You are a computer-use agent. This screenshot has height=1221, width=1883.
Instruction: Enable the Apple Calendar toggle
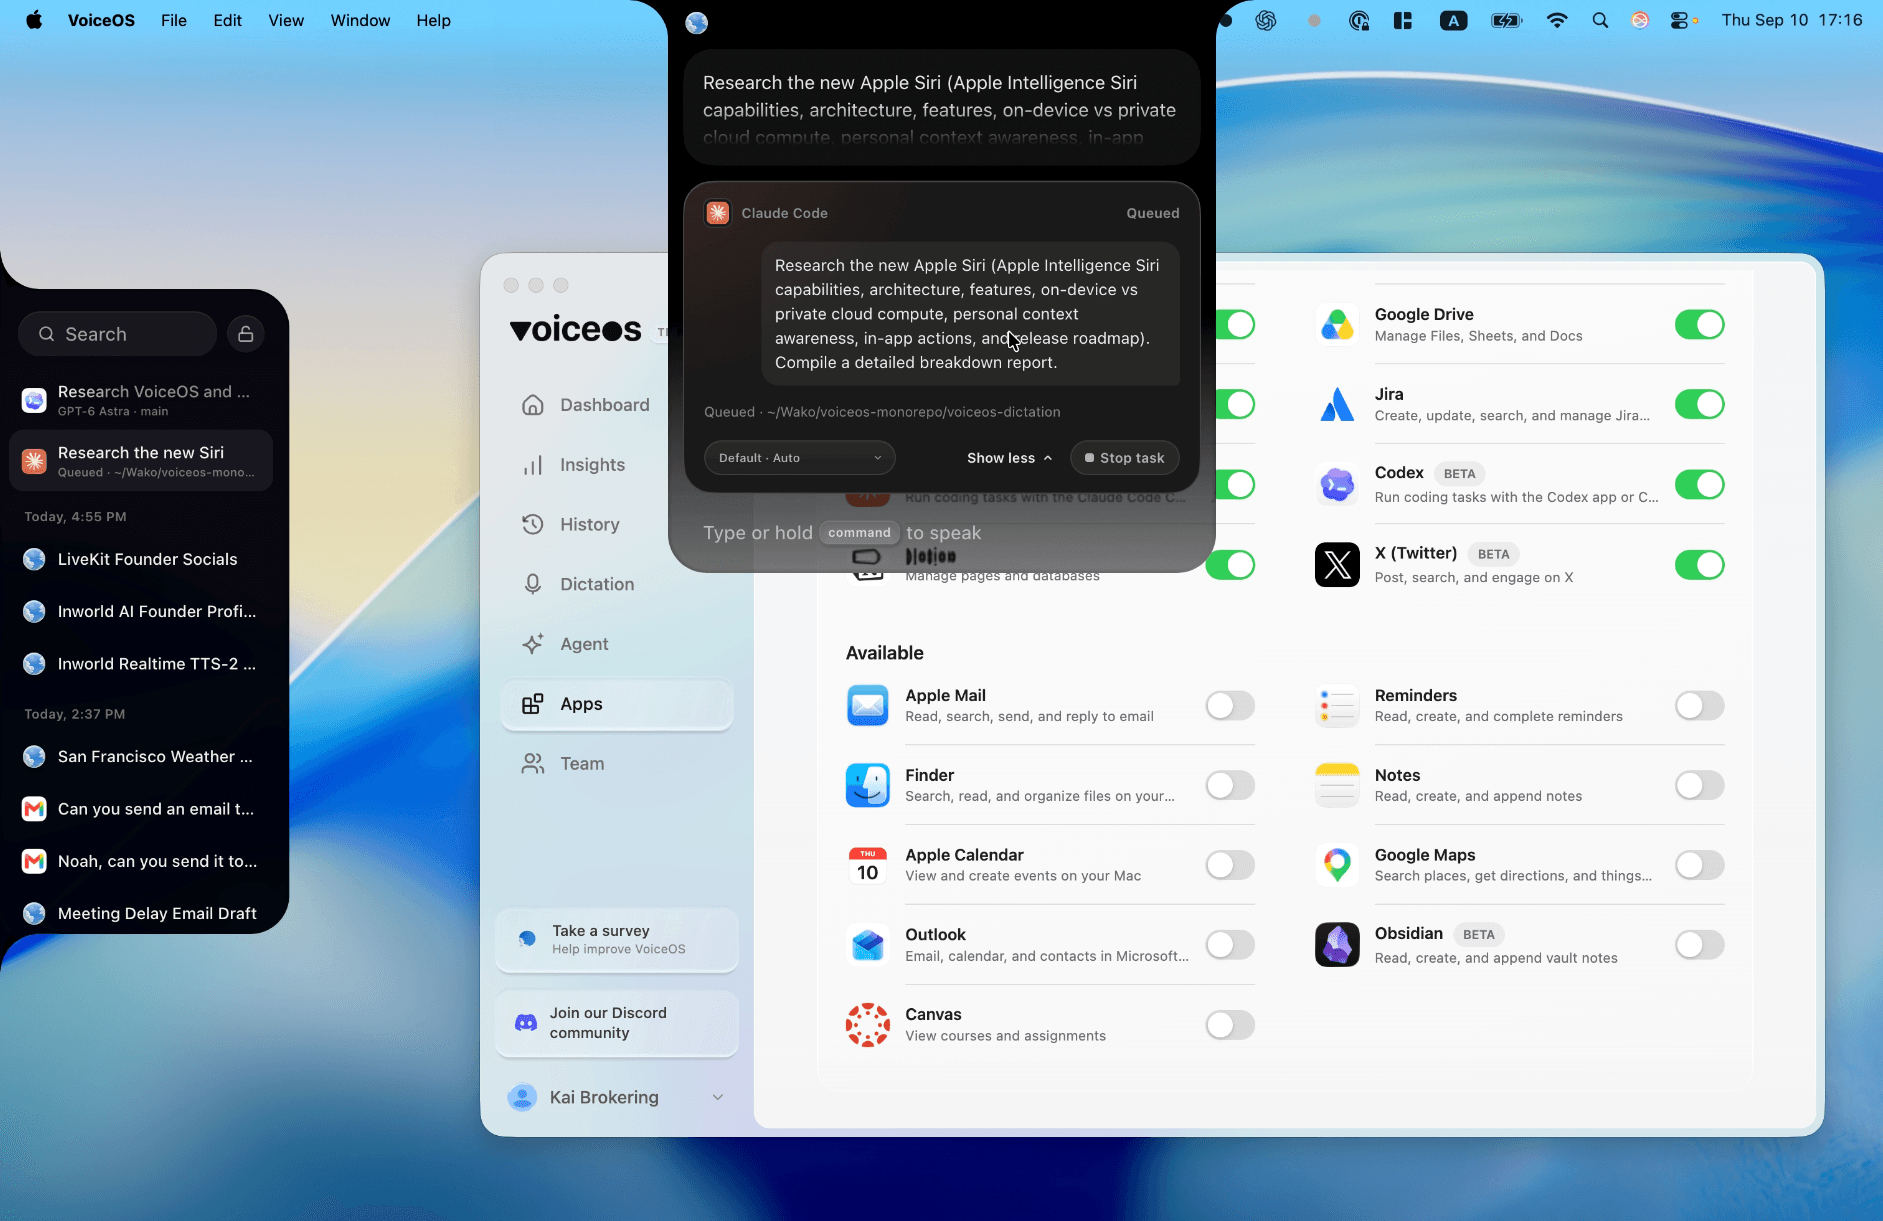[x=1230, y=865]
